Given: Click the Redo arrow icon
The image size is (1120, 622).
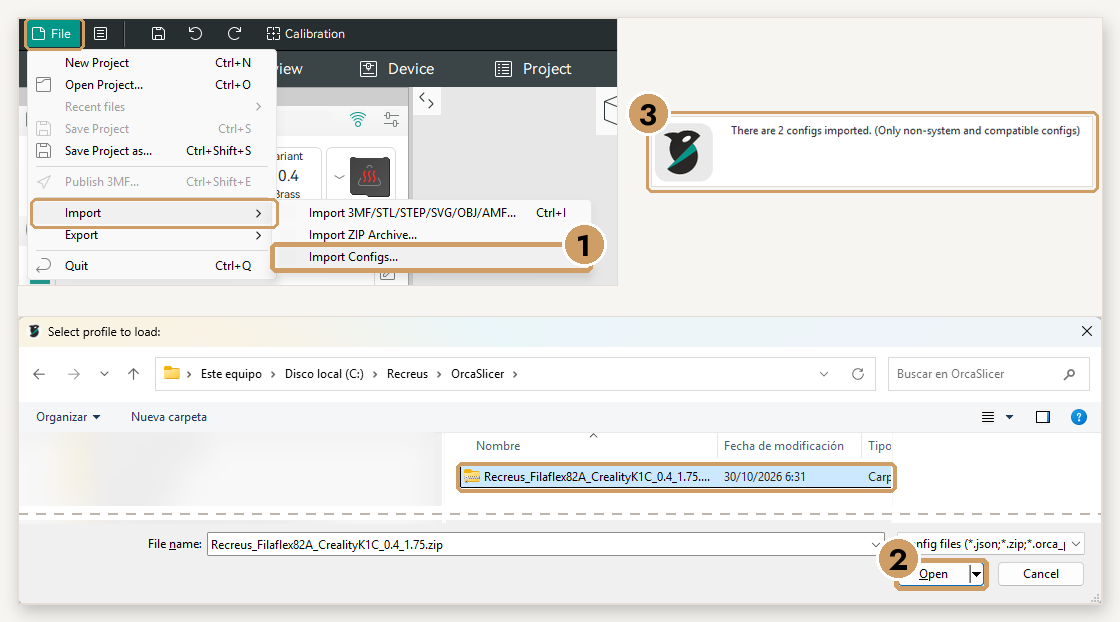Looking at the screenshot, I should (x=234, y=34).
